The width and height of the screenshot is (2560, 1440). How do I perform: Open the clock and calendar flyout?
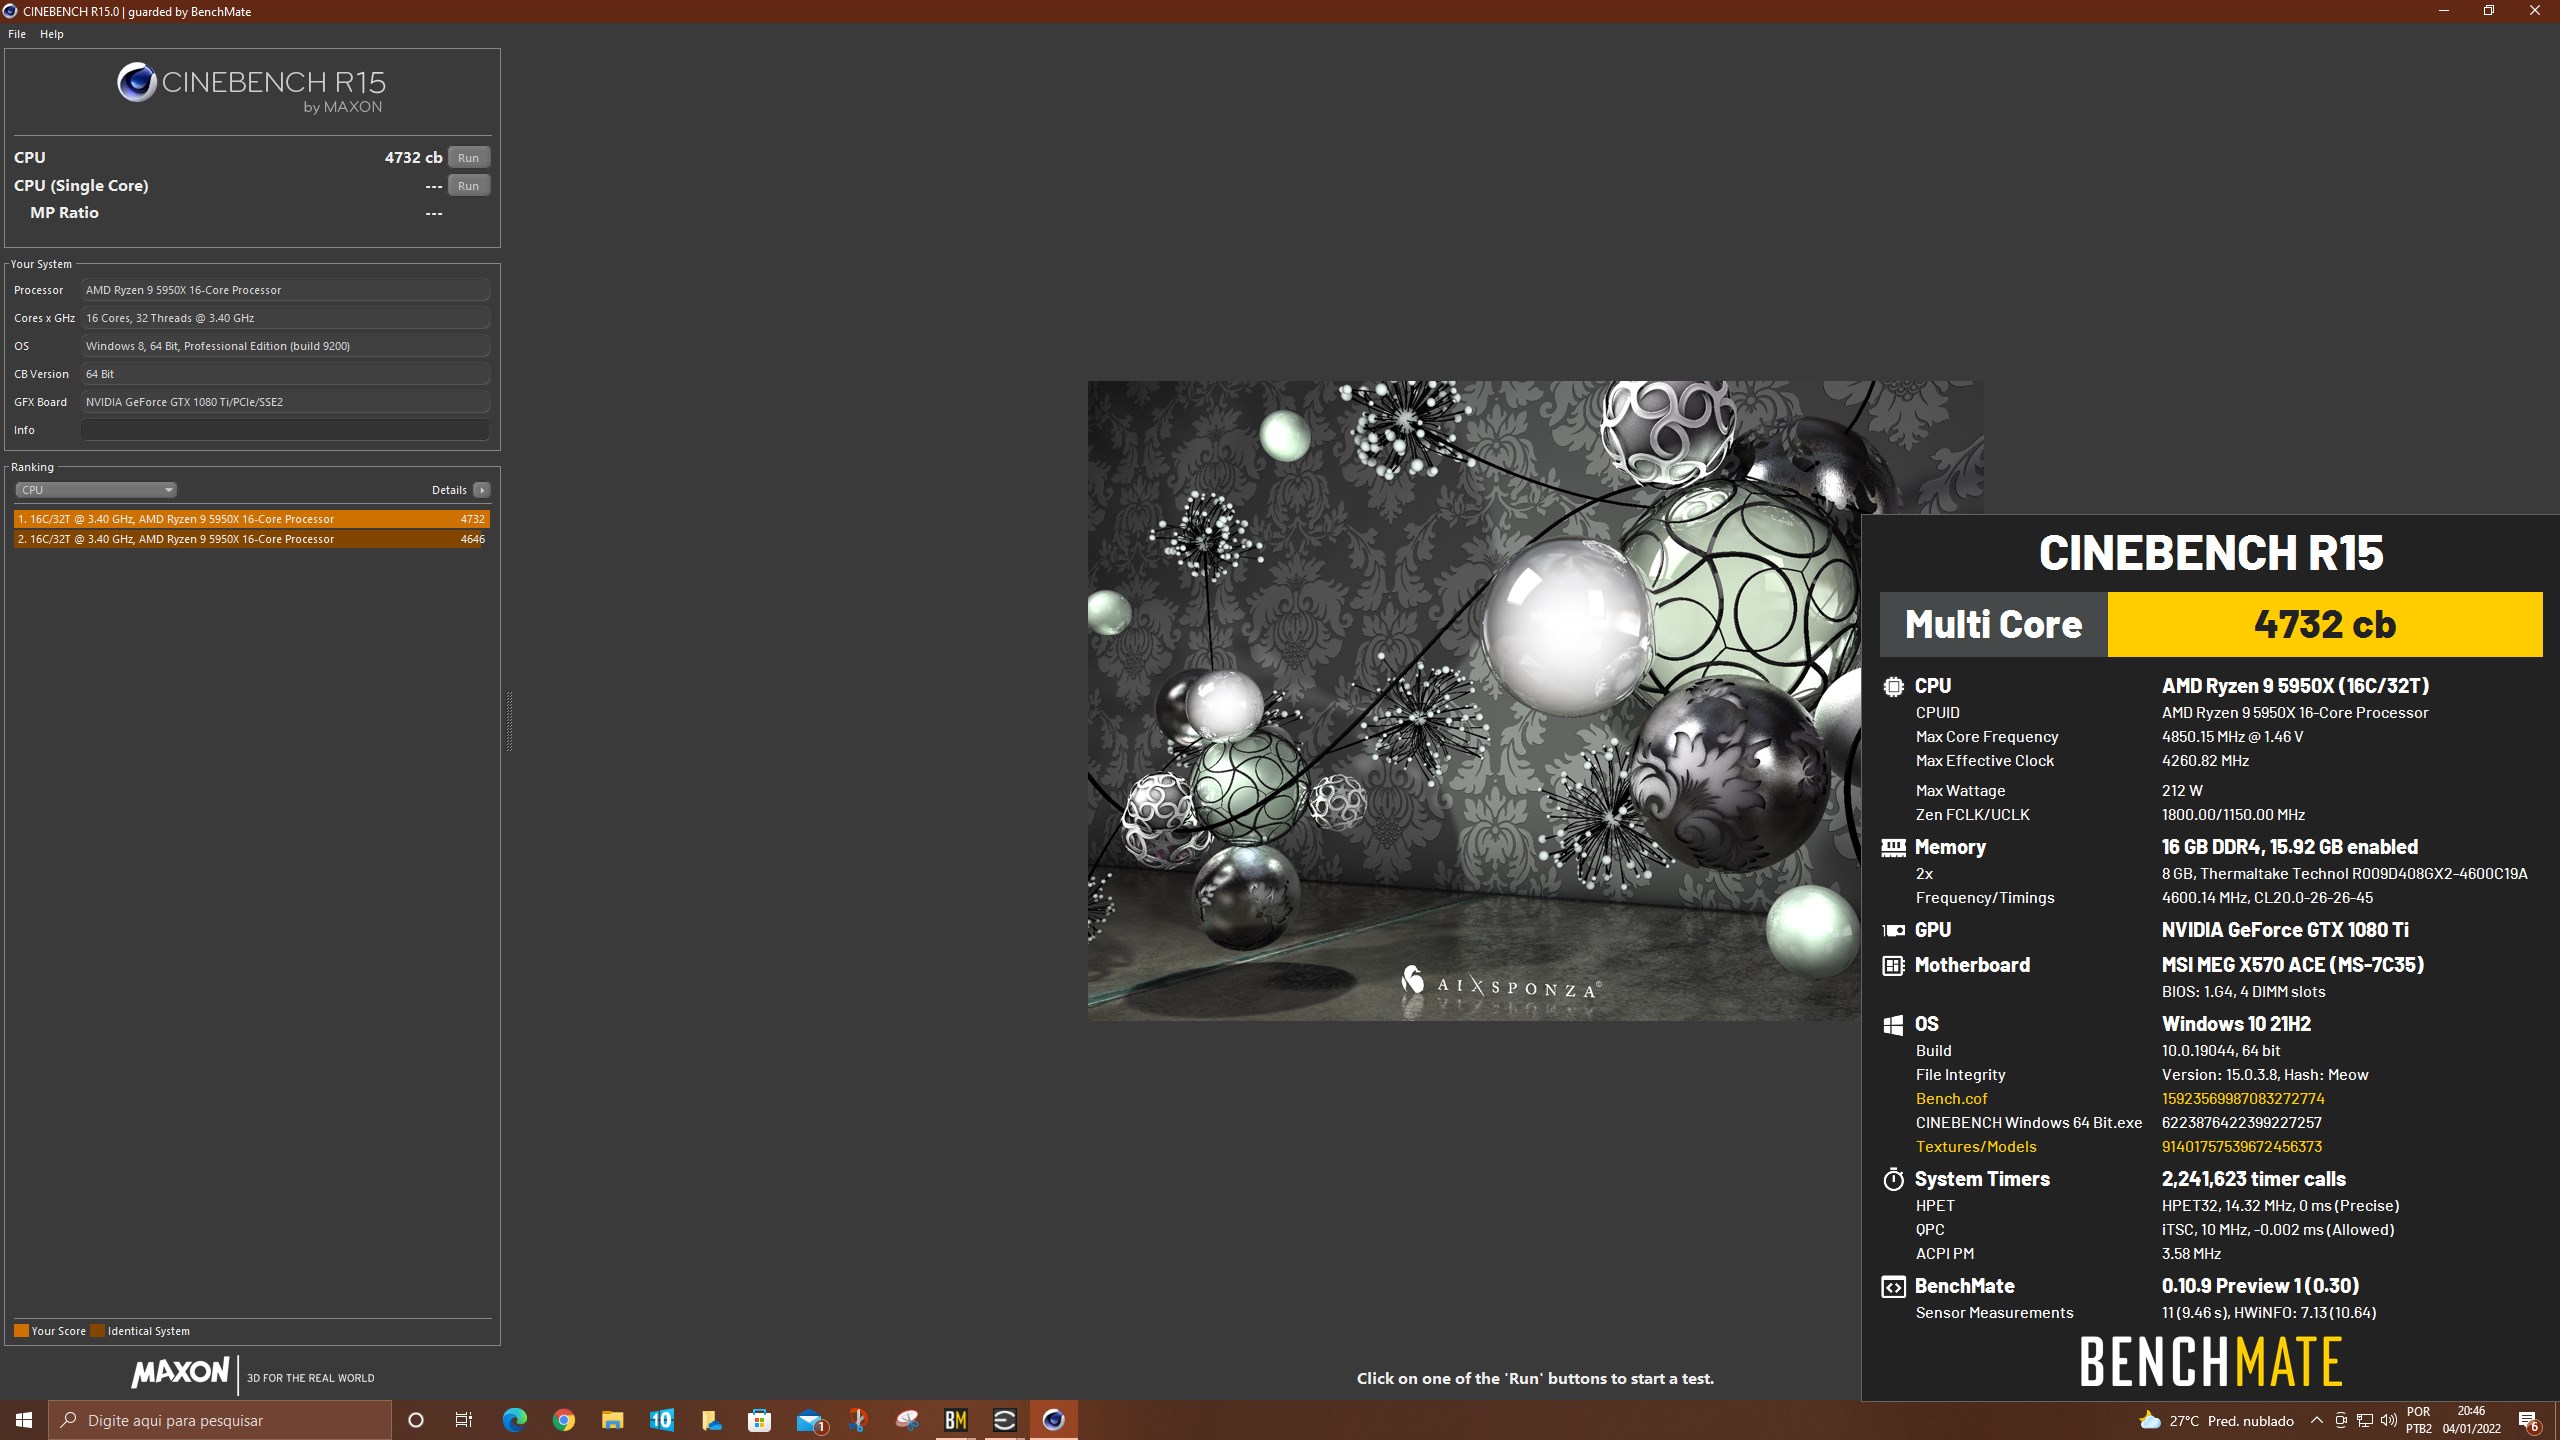point(2471,1420)
